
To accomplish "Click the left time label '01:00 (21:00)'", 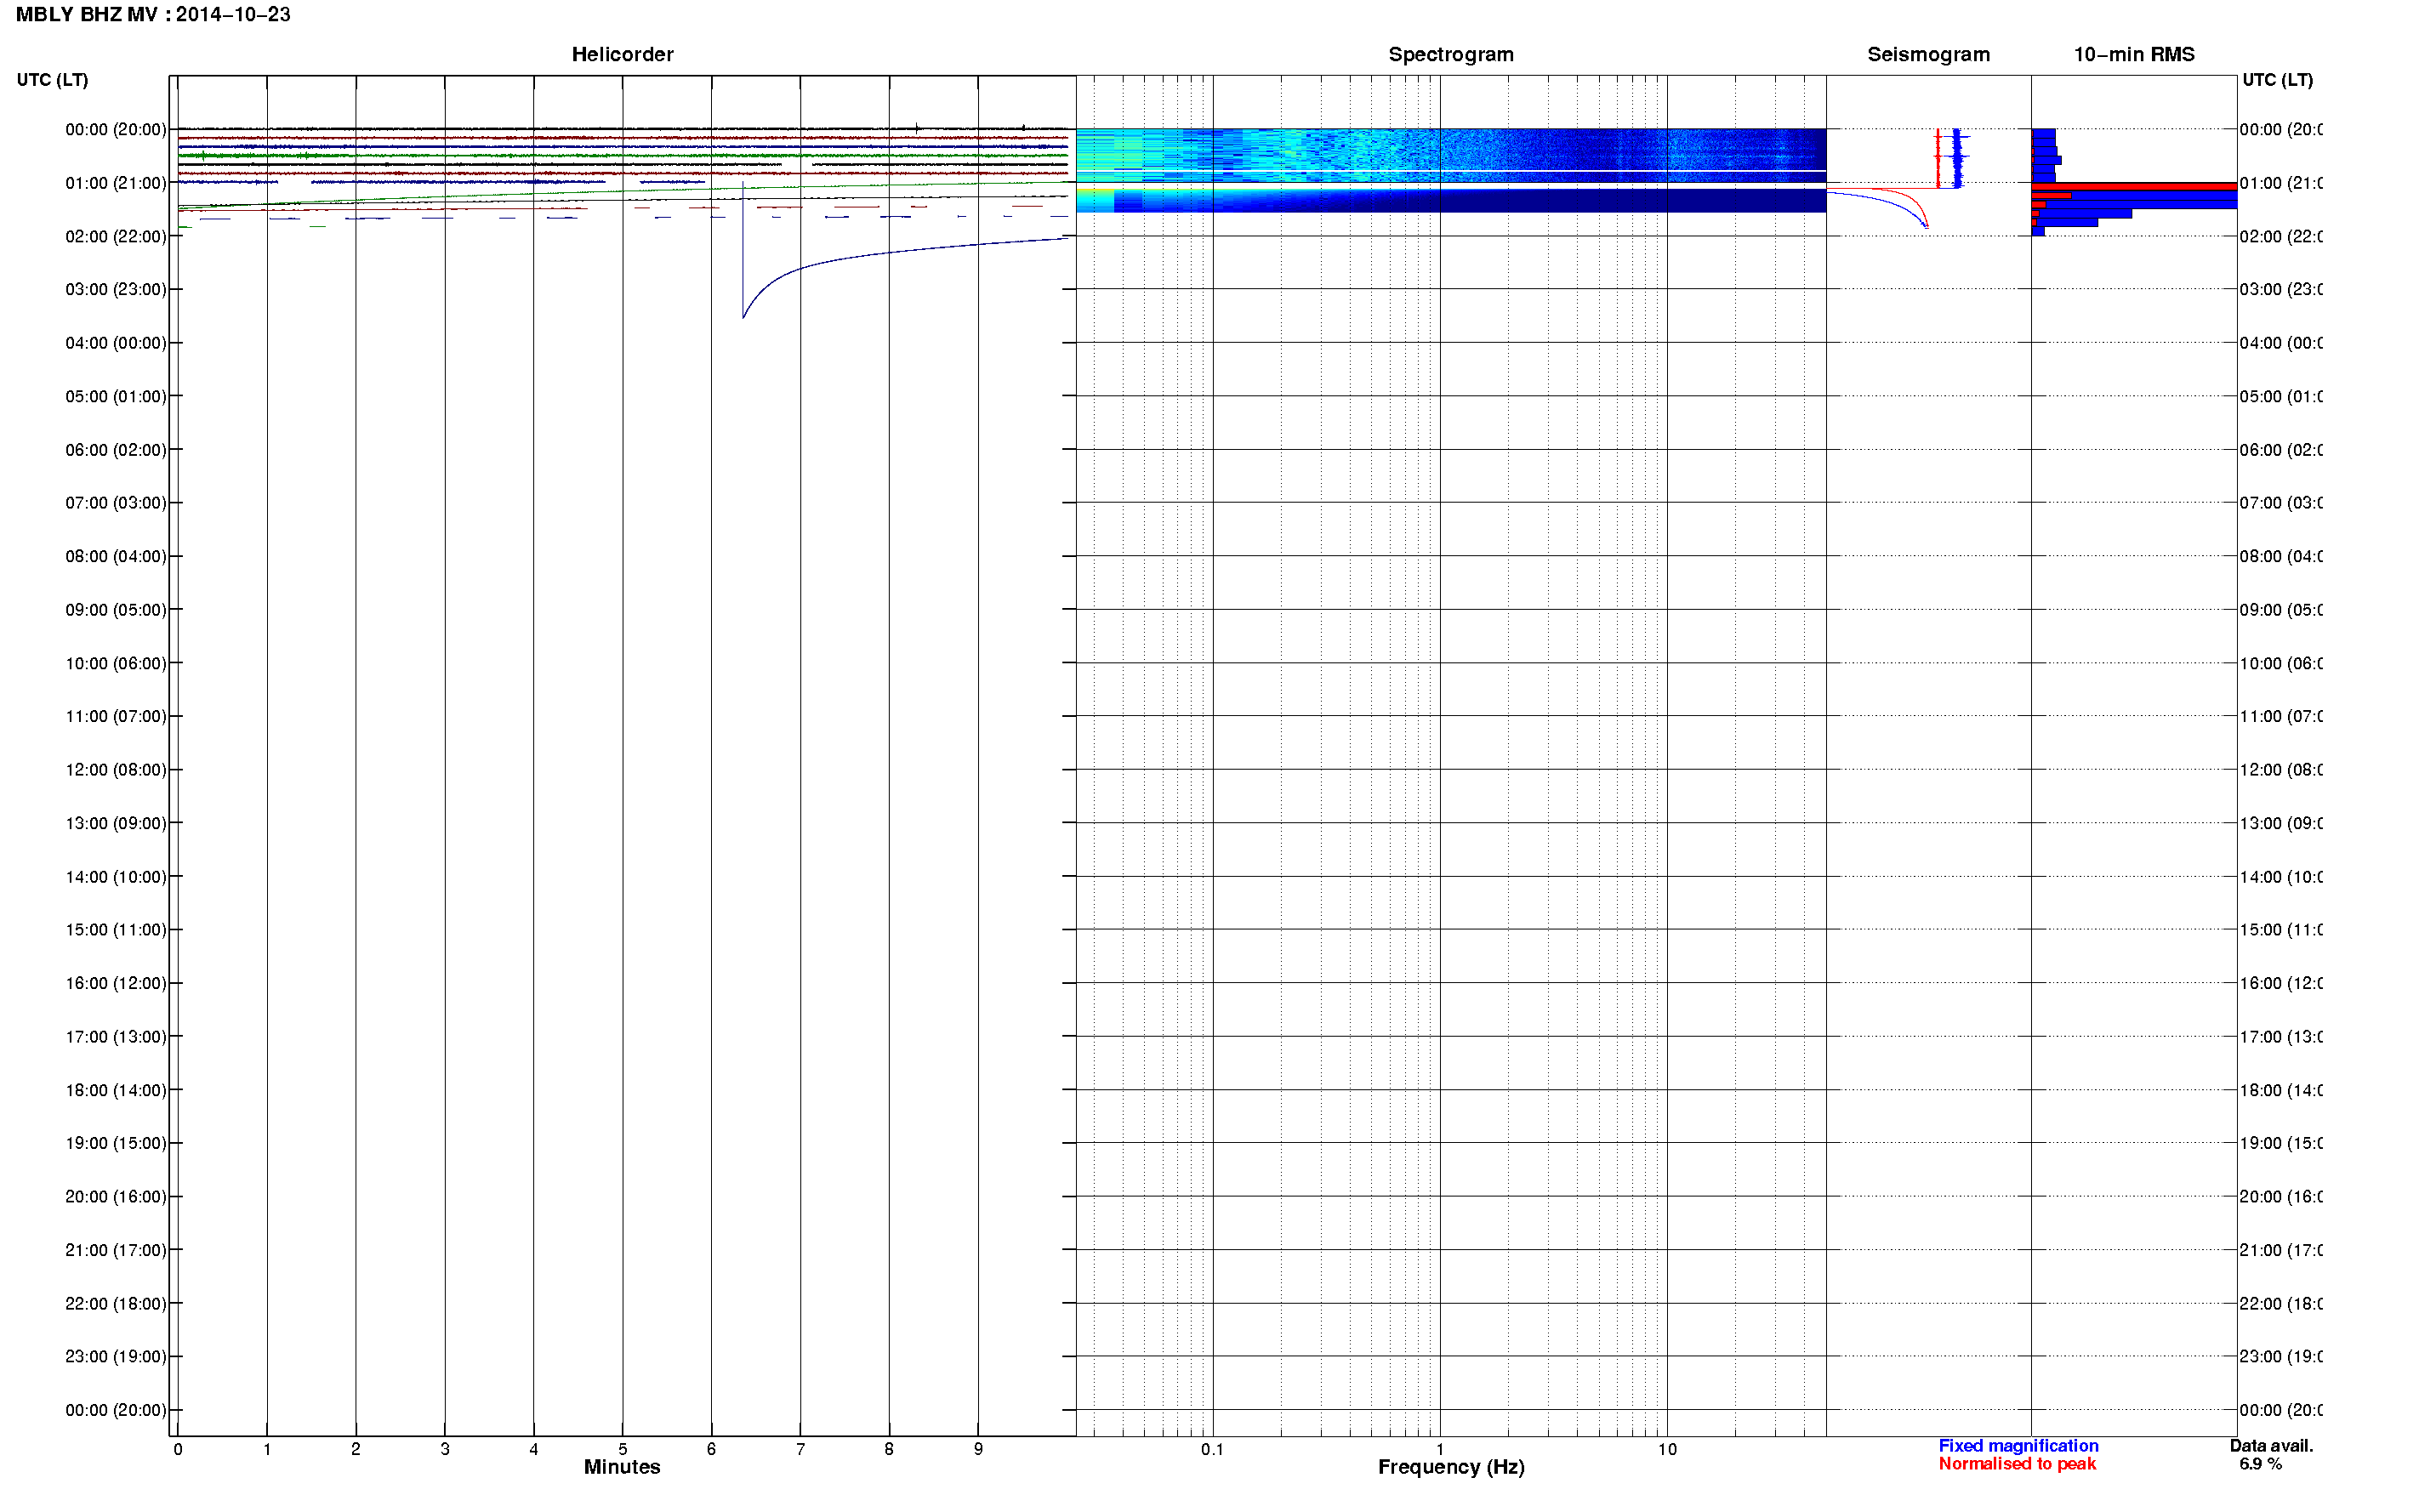I will [116, 183].
